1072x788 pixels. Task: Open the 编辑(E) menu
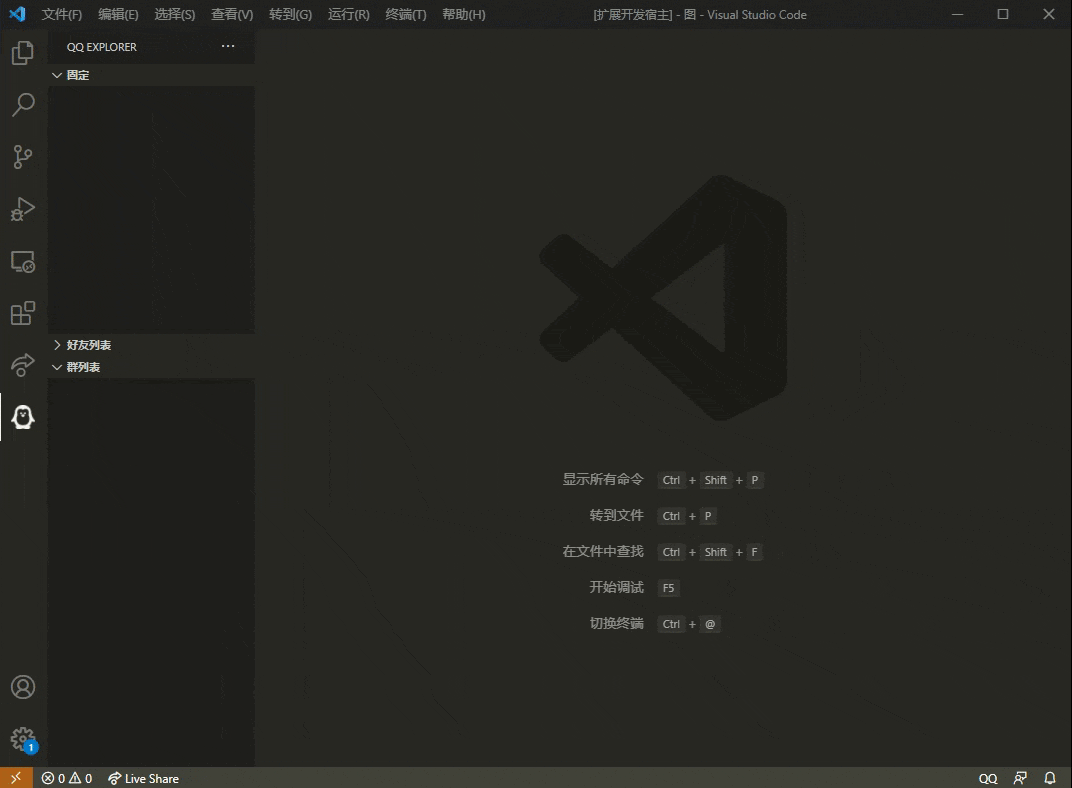click(118, 14)
